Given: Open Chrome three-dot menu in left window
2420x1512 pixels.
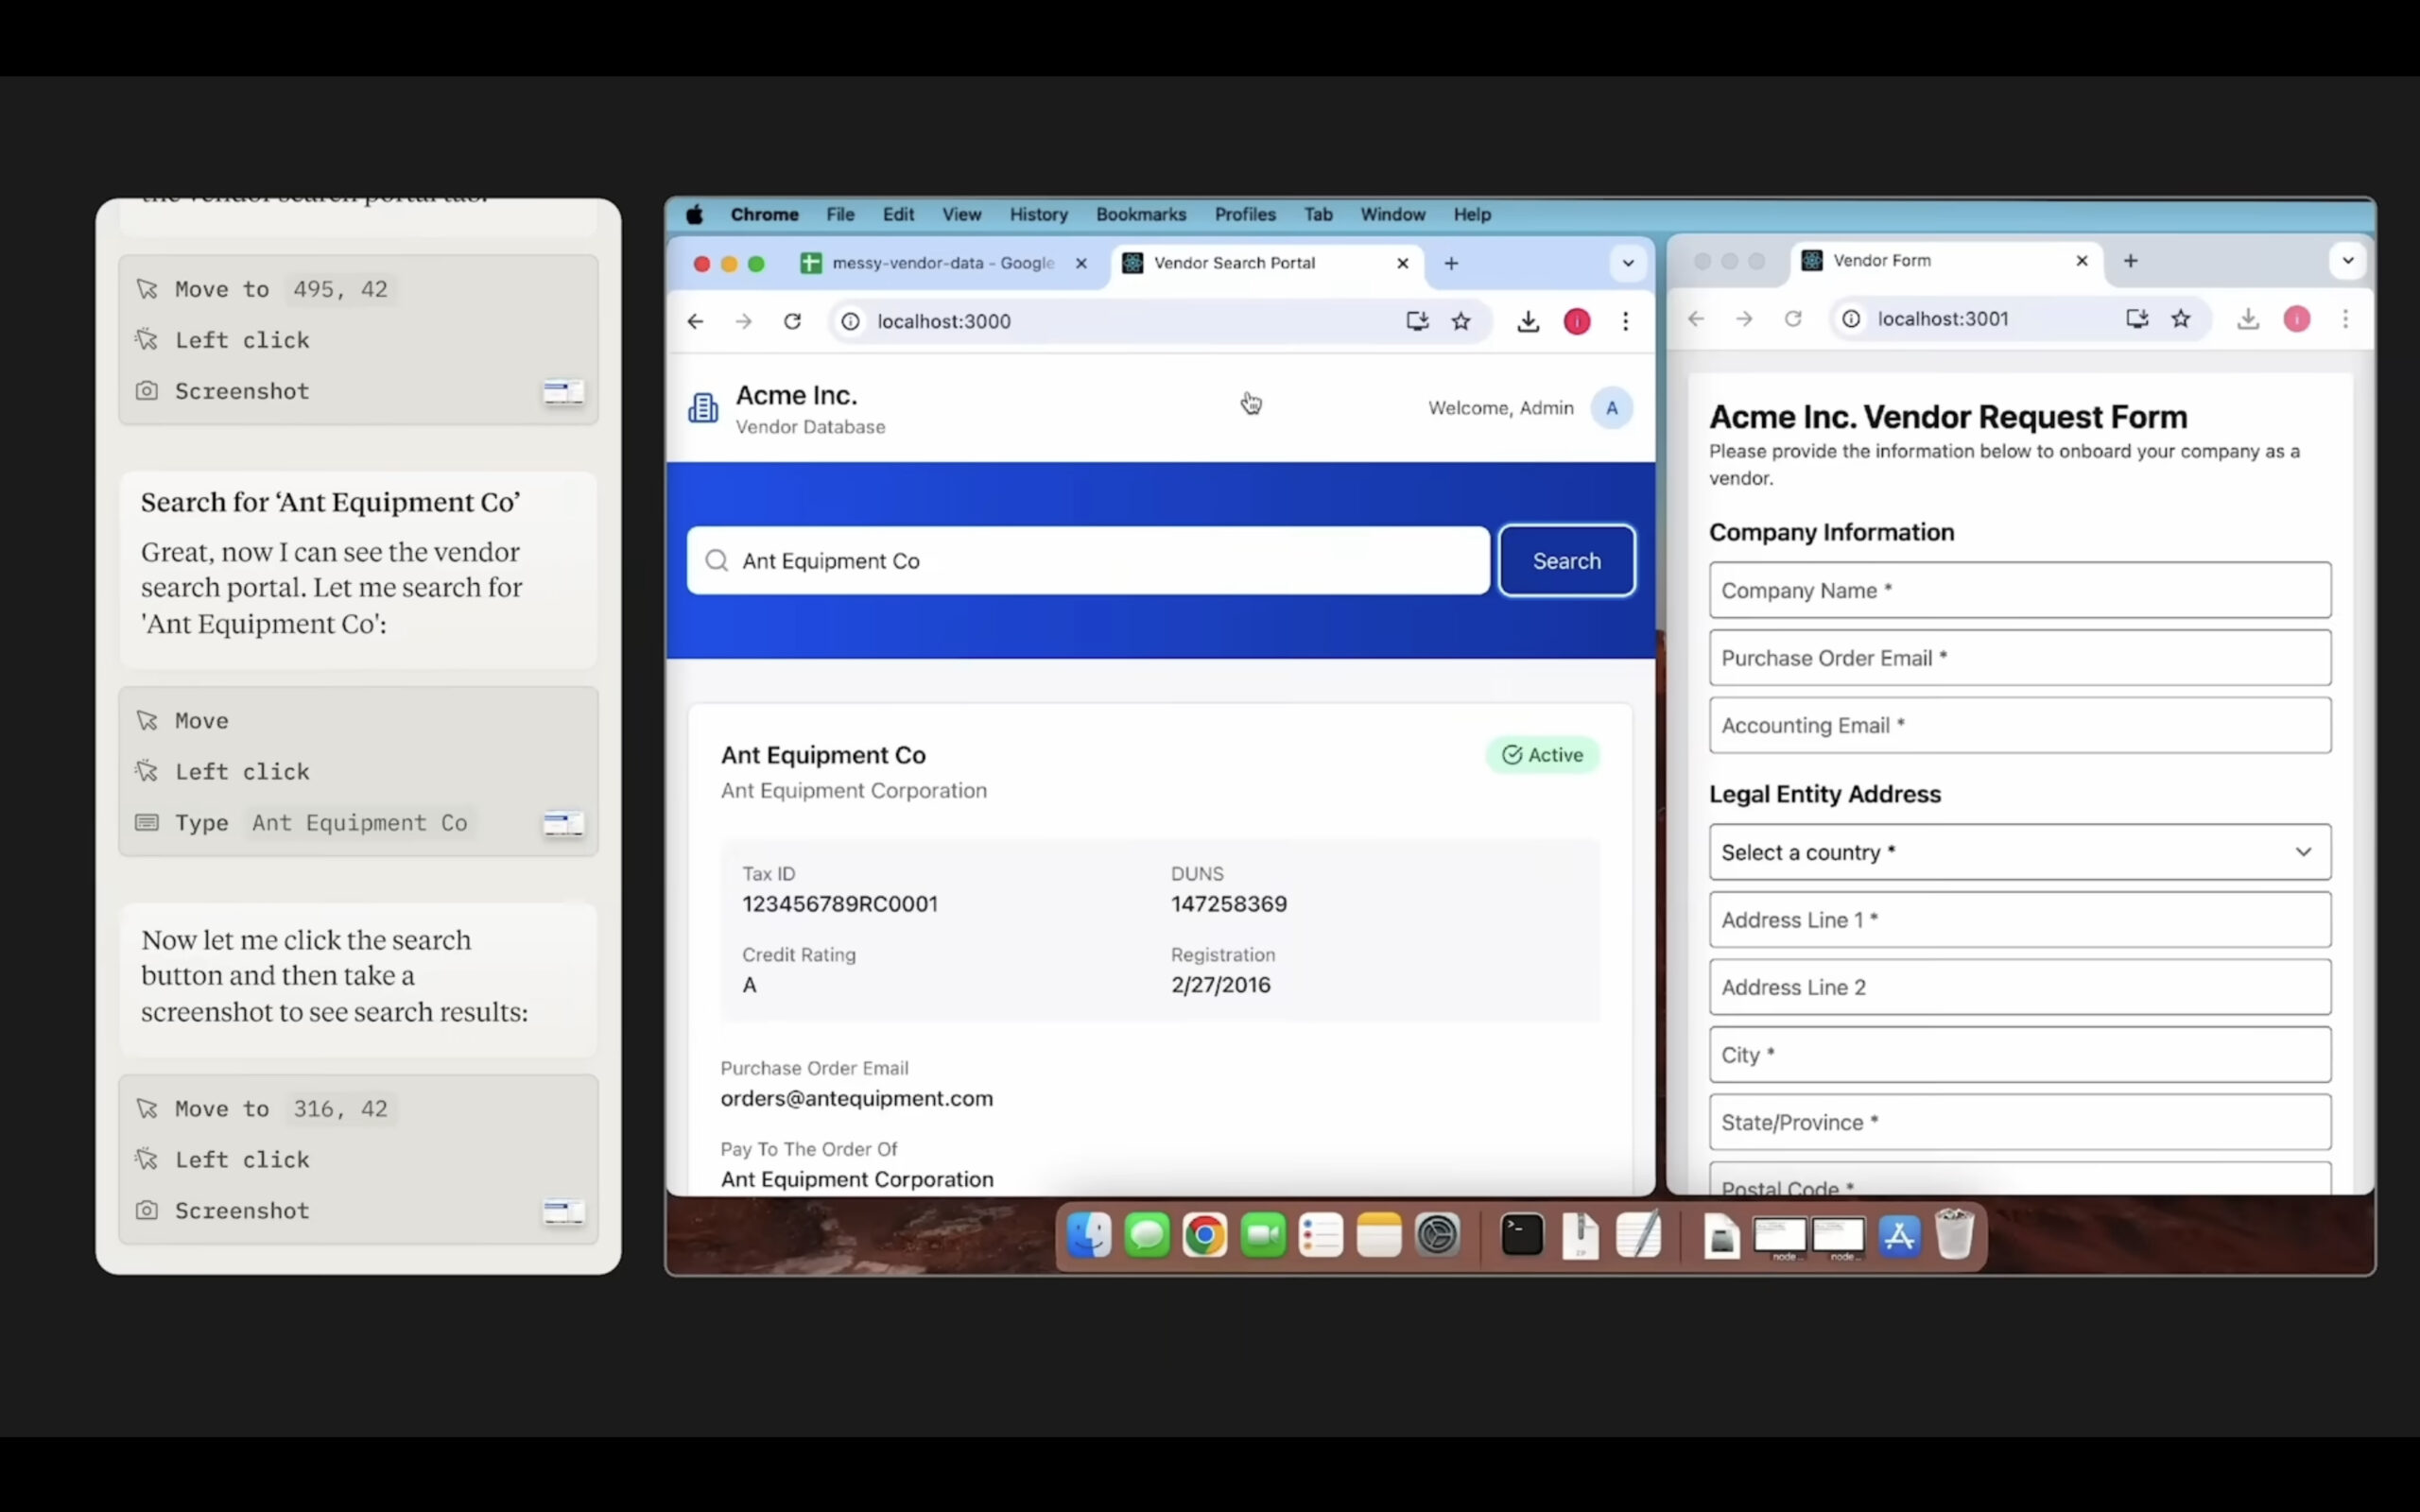Looking at the screenshot, I should click(x=1625, y=321).
